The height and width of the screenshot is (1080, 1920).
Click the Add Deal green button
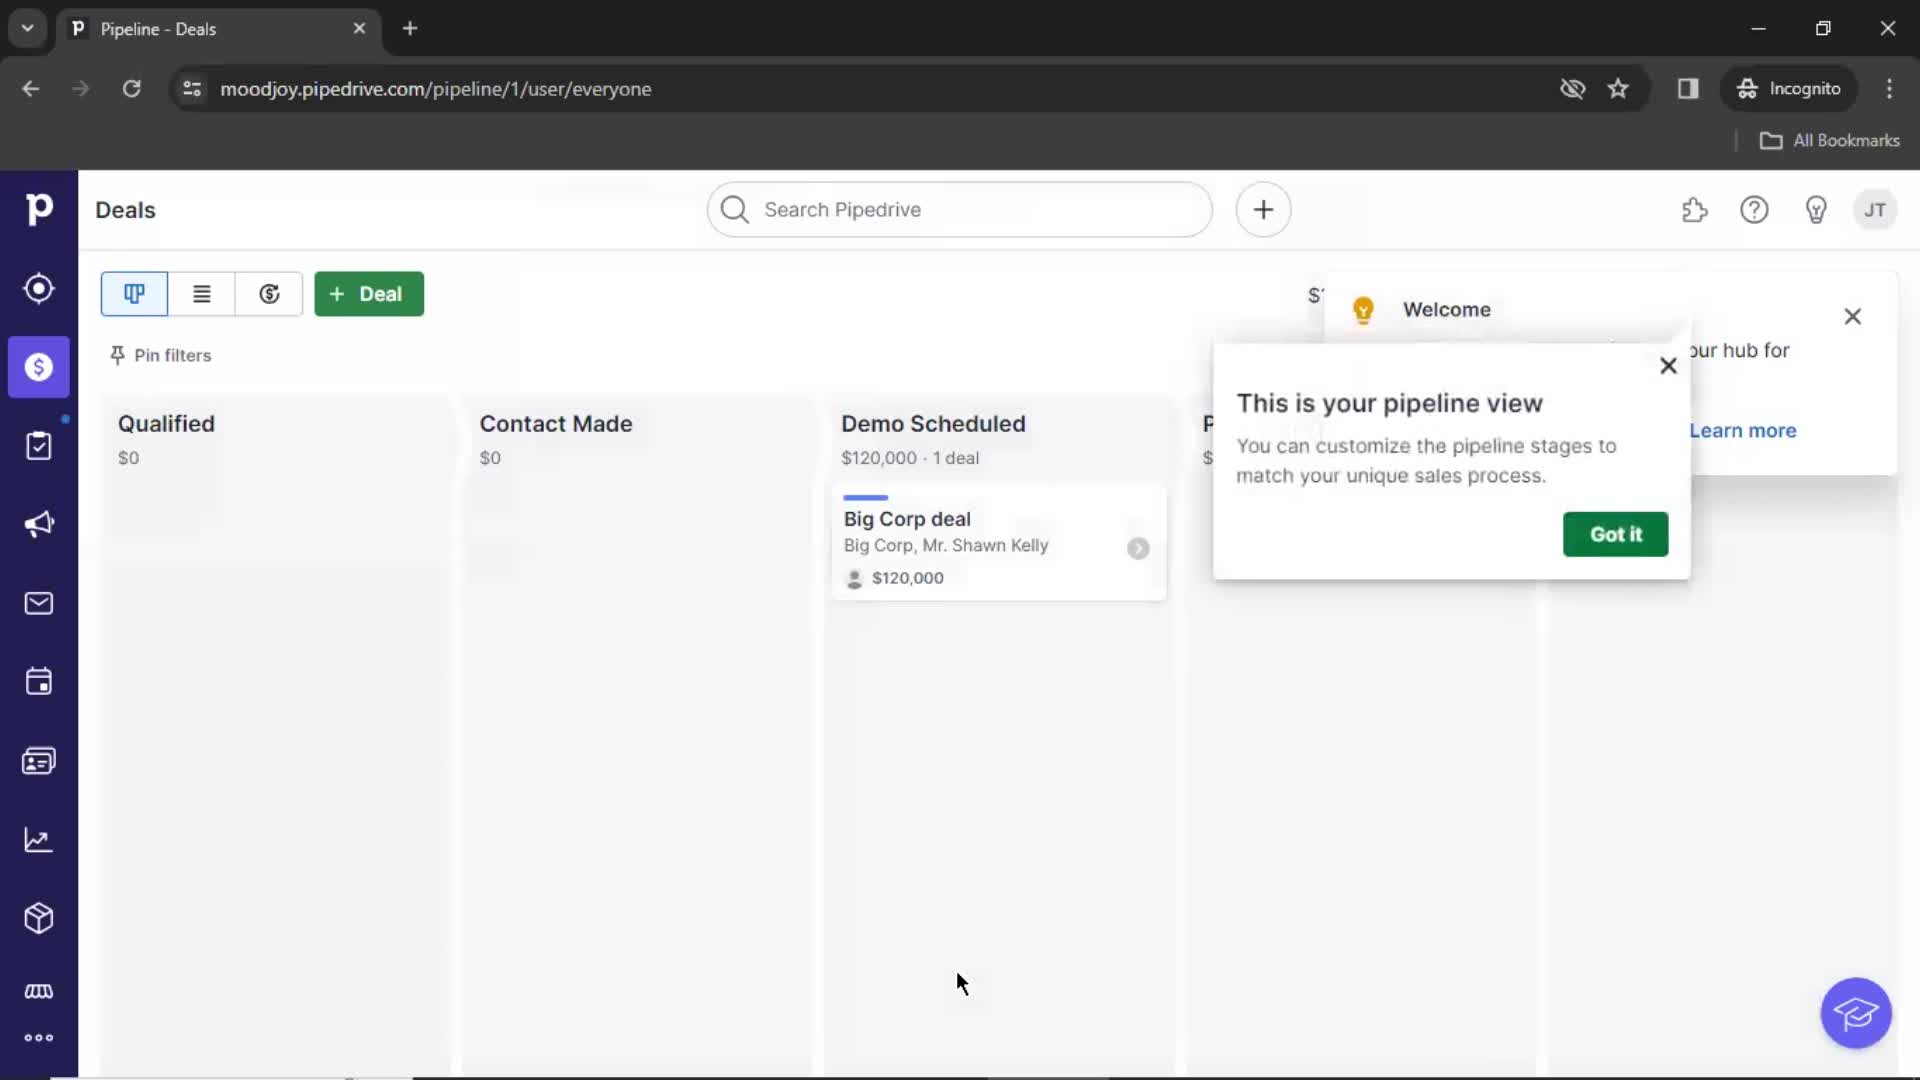(x=368, y=294)
